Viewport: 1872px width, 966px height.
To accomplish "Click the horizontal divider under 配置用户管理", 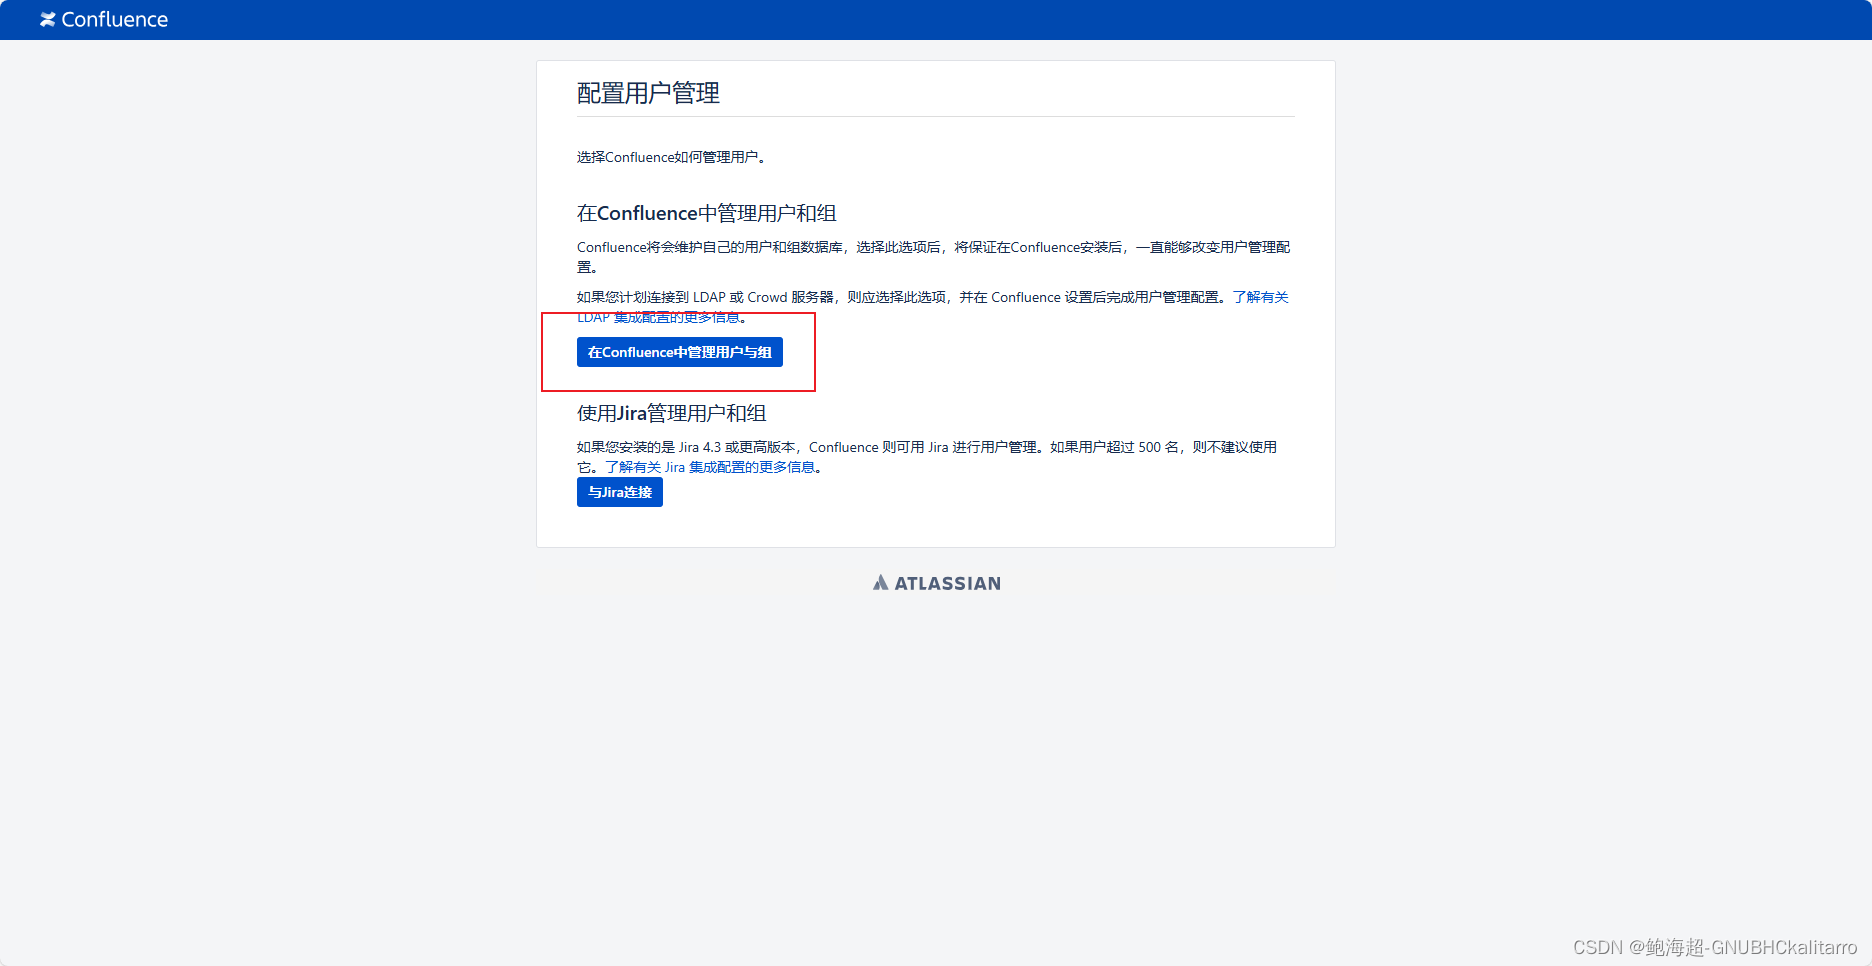I will (x=936, y=116).
